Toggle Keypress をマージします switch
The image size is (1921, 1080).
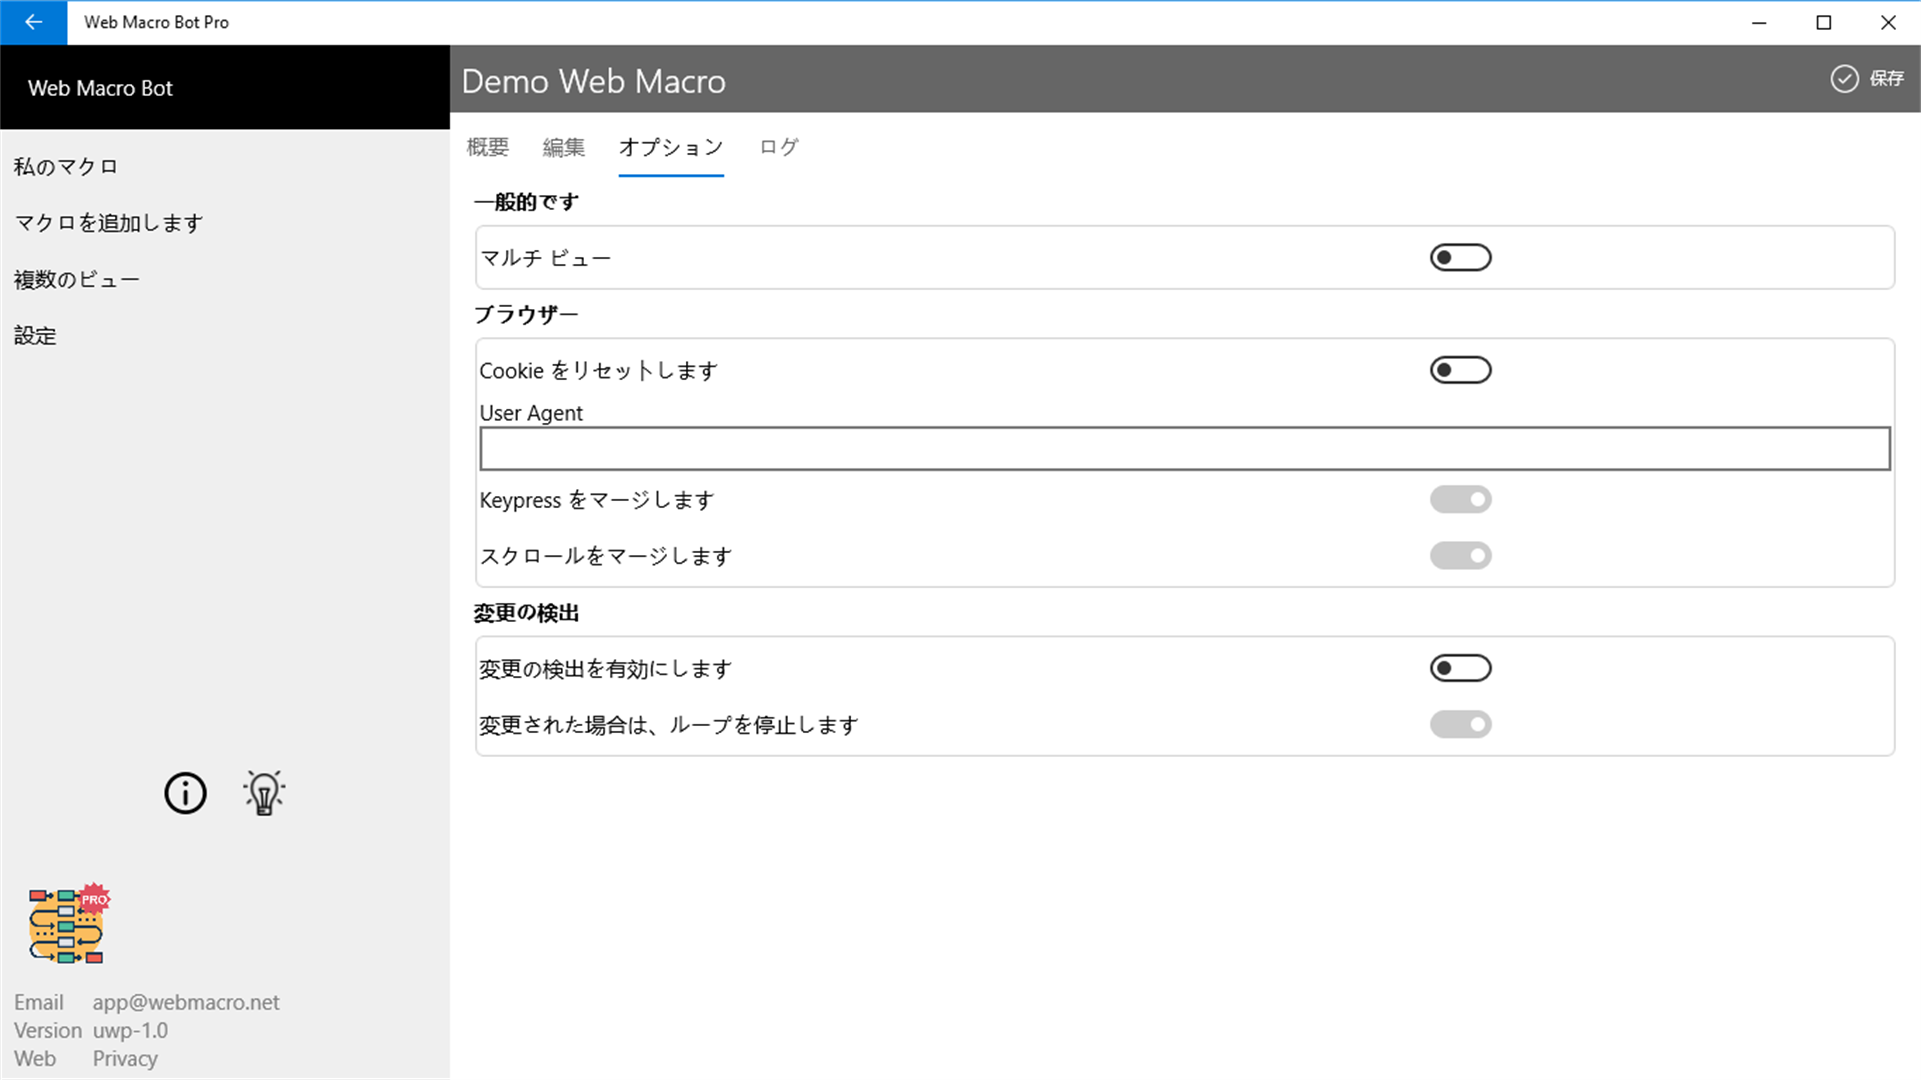[1460, 499]
